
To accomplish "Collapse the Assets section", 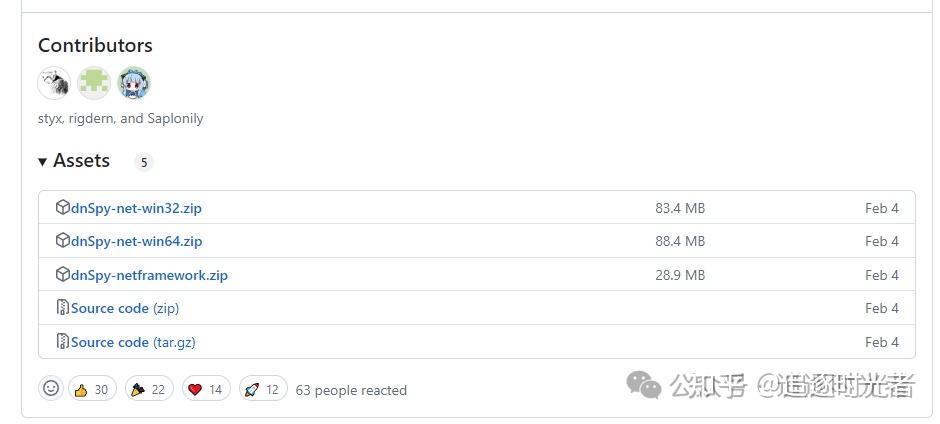I will 43,161.
